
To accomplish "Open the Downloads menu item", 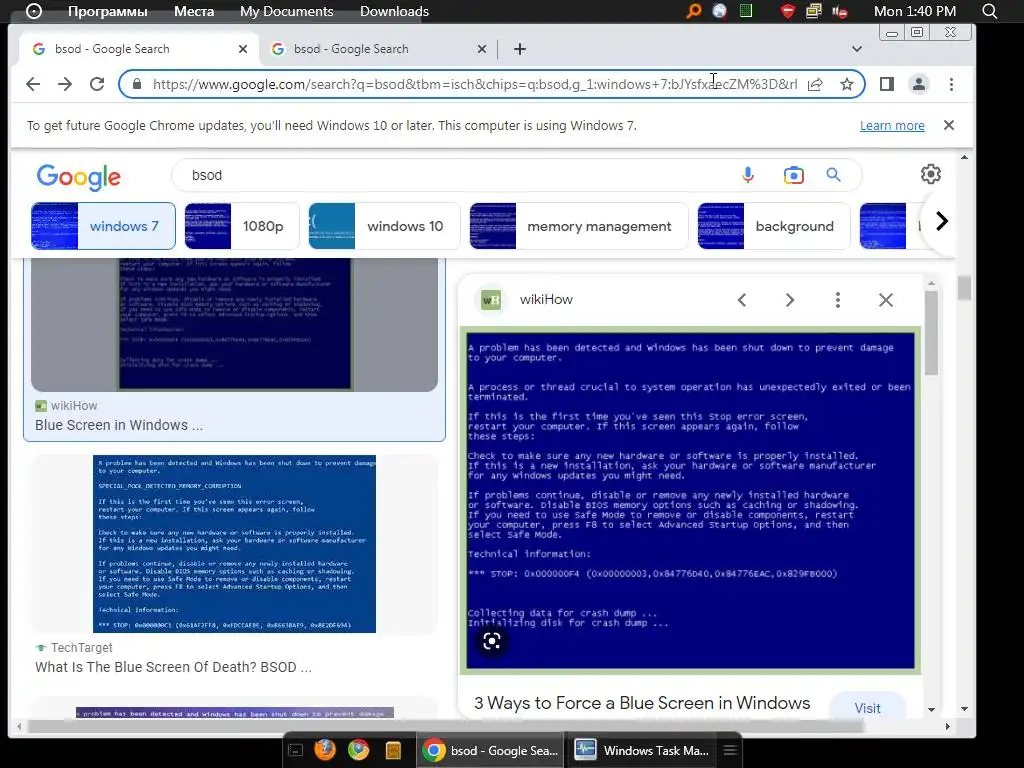I will tap(394, 11).
